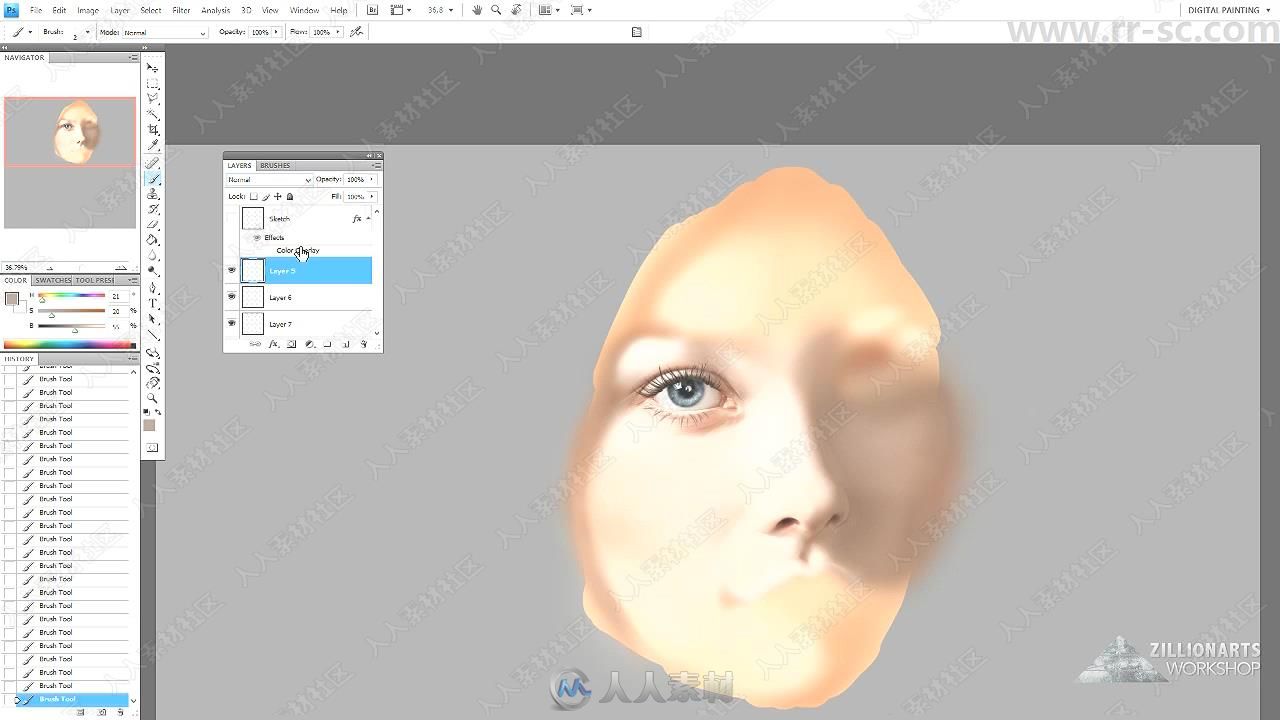Hide Layer 7 with eye icon

(x=232, y=323)
